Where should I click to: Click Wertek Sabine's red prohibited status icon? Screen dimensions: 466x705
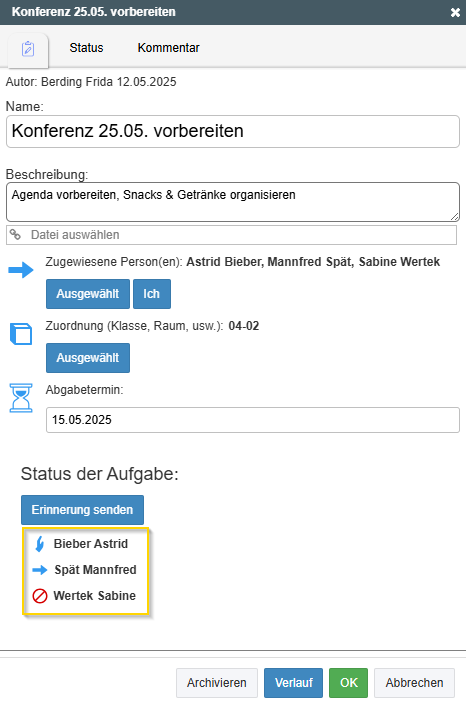40,596
